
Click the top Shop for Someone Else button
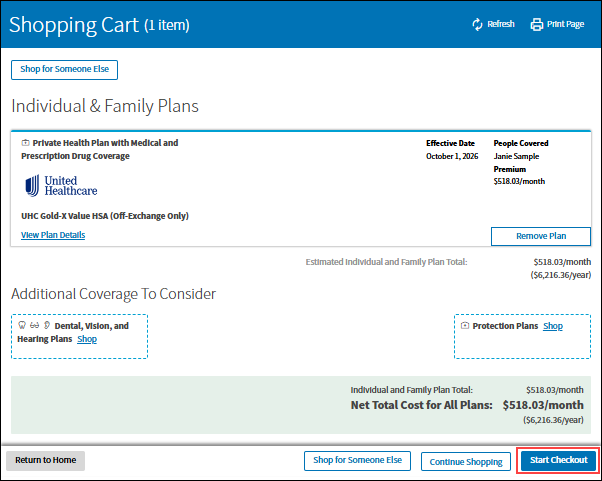point(64,70)
